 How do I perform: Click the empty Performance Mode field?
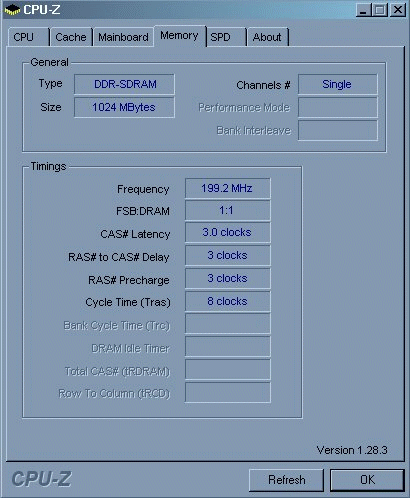click(338, 107)
